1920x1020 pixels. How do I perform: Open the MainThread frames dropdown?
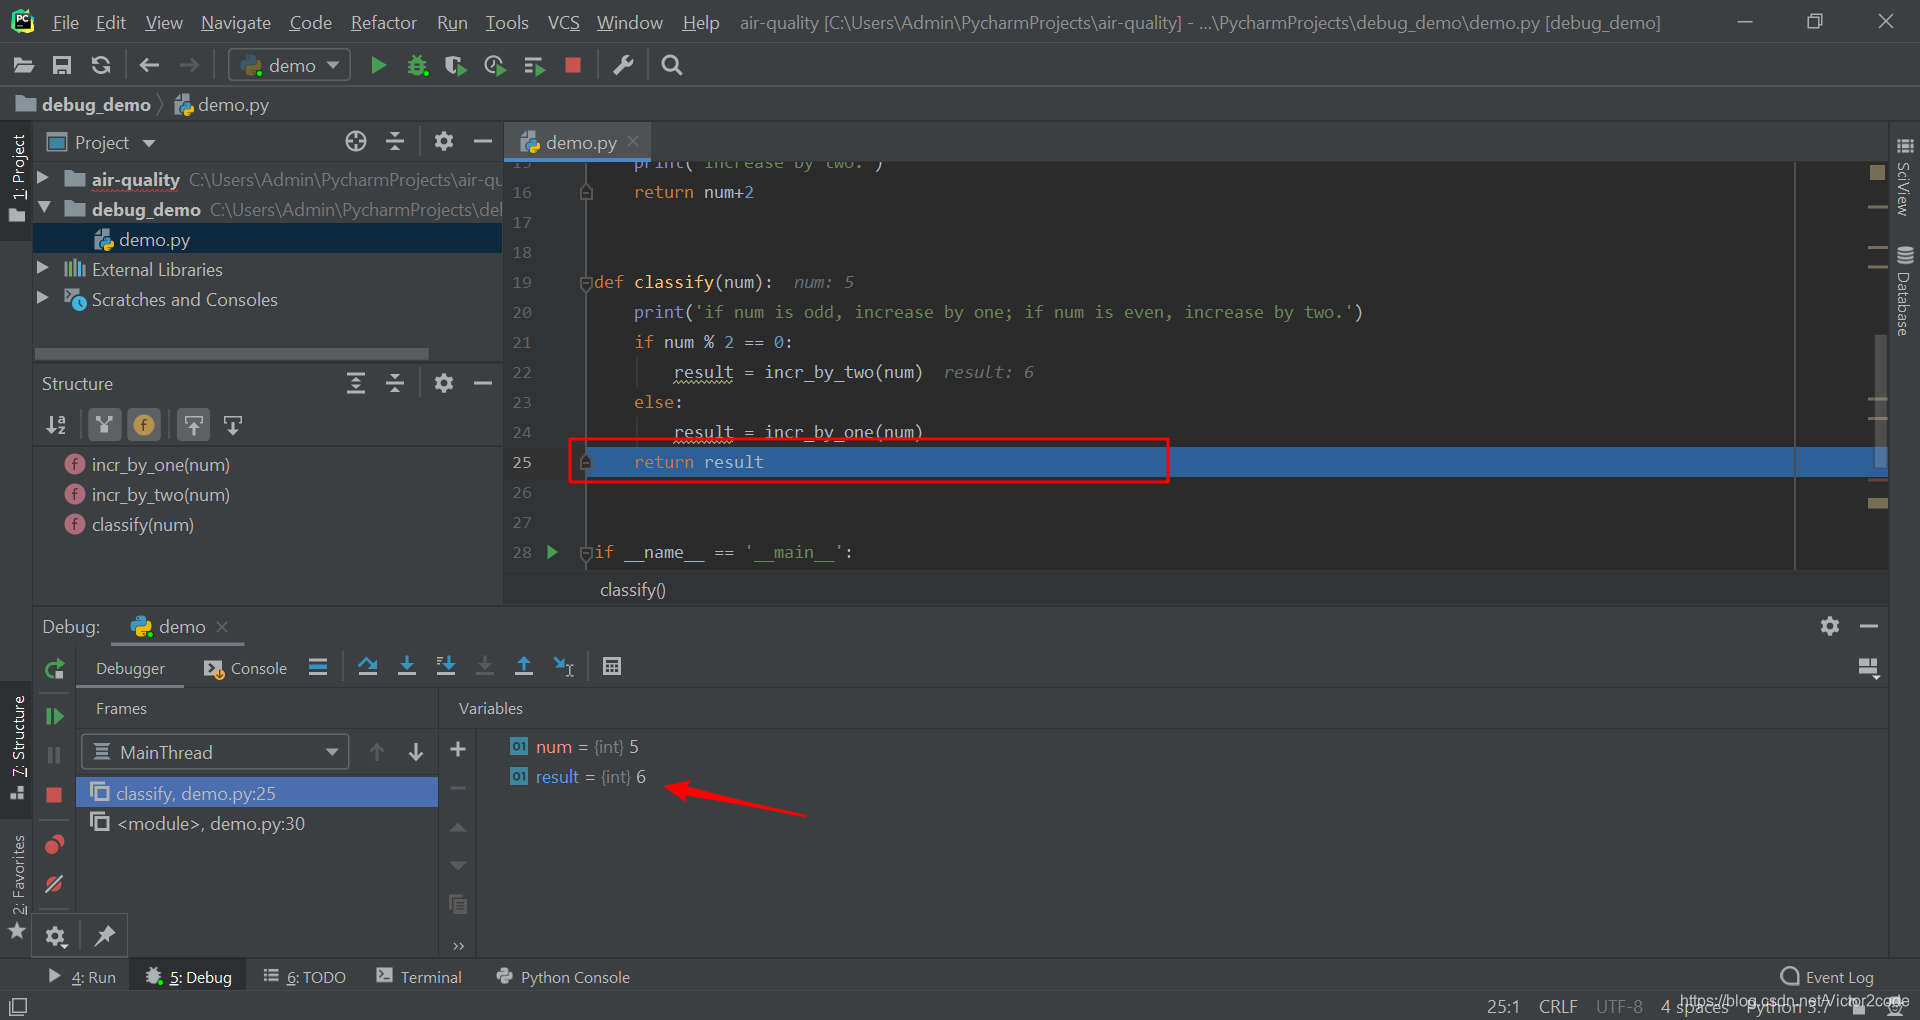pos(215,752)
